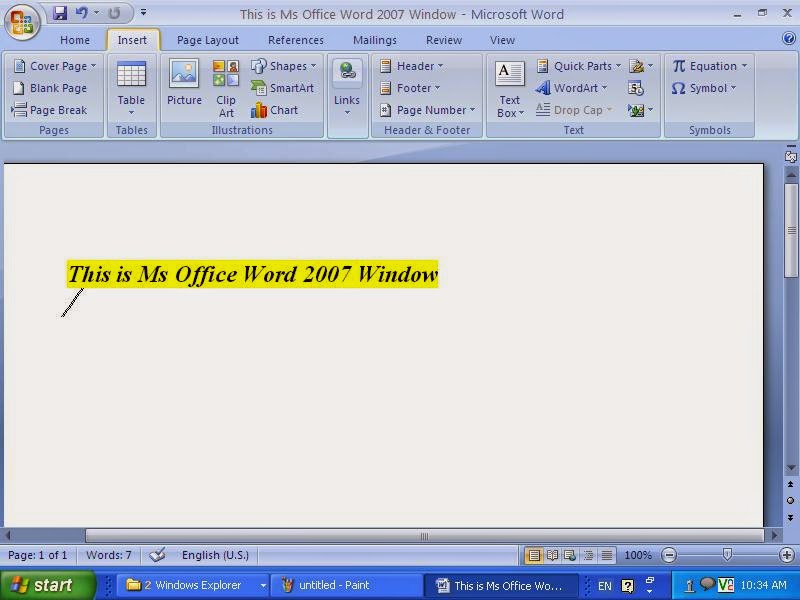The height and width of the screenshot is (600, 800).
Task: Click the Page: 1 of 1 status indicator
Action: point(38,555)
